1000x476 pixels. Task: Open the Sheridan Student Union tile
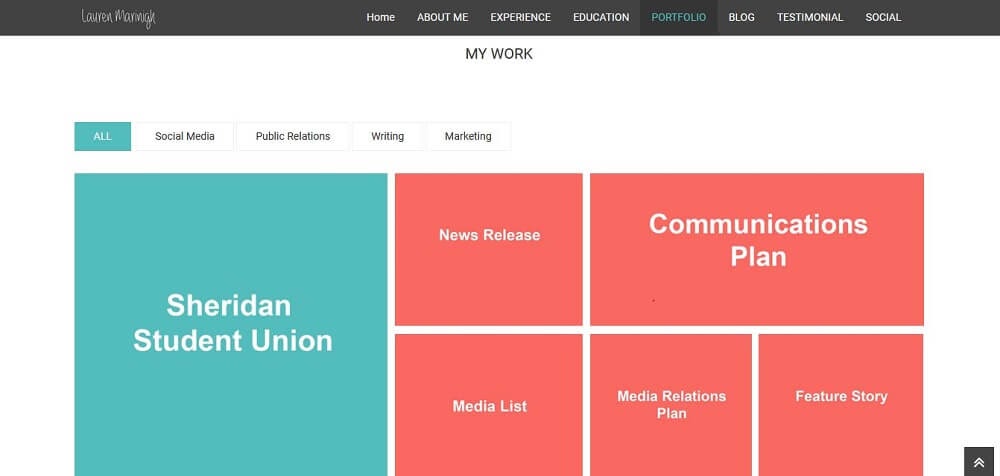tap(231, 324)
